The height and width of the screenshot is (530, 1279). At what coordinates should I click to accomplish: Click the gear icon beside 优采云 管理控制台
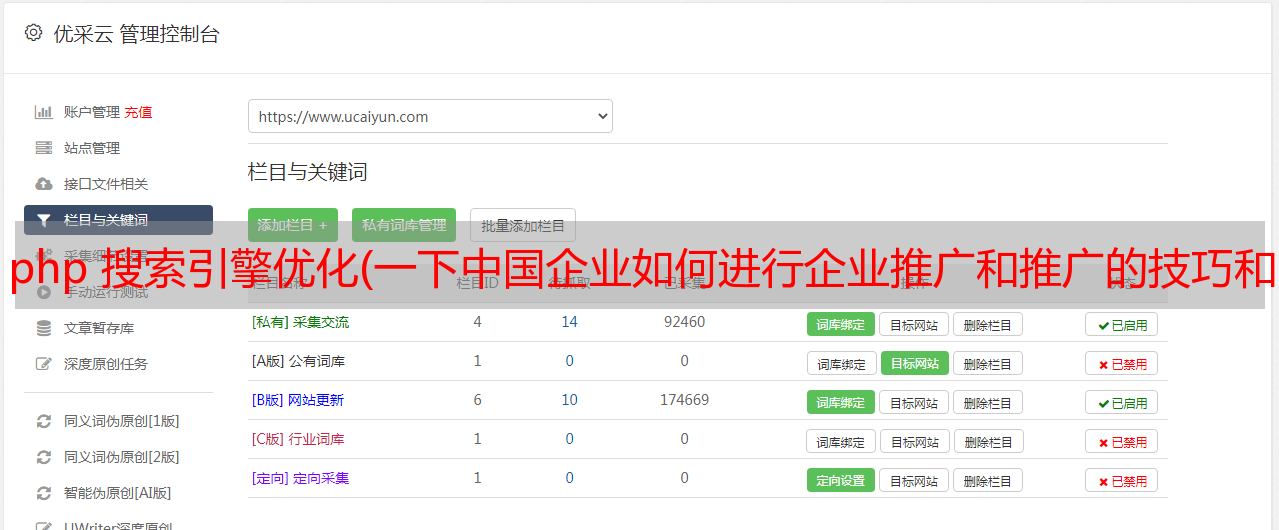(33, 33)
